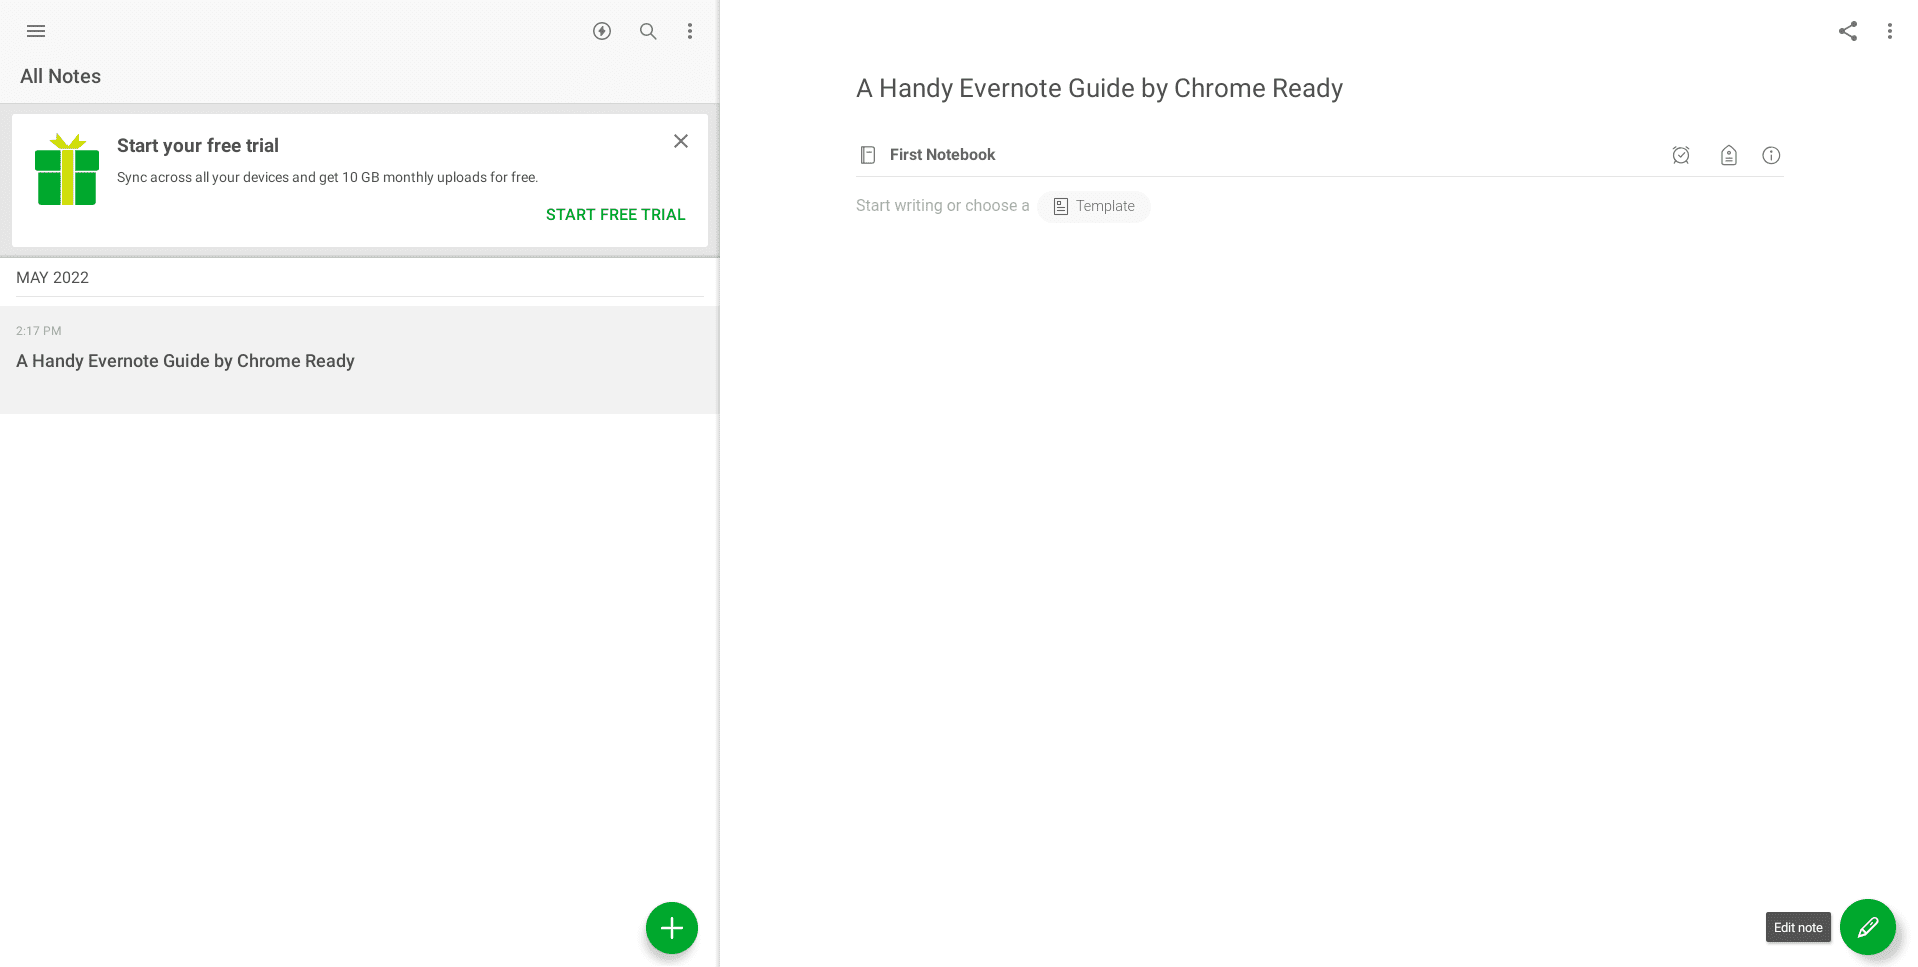
Task: Add a tag with the tag icon
Action: (x=1729, y=155)
